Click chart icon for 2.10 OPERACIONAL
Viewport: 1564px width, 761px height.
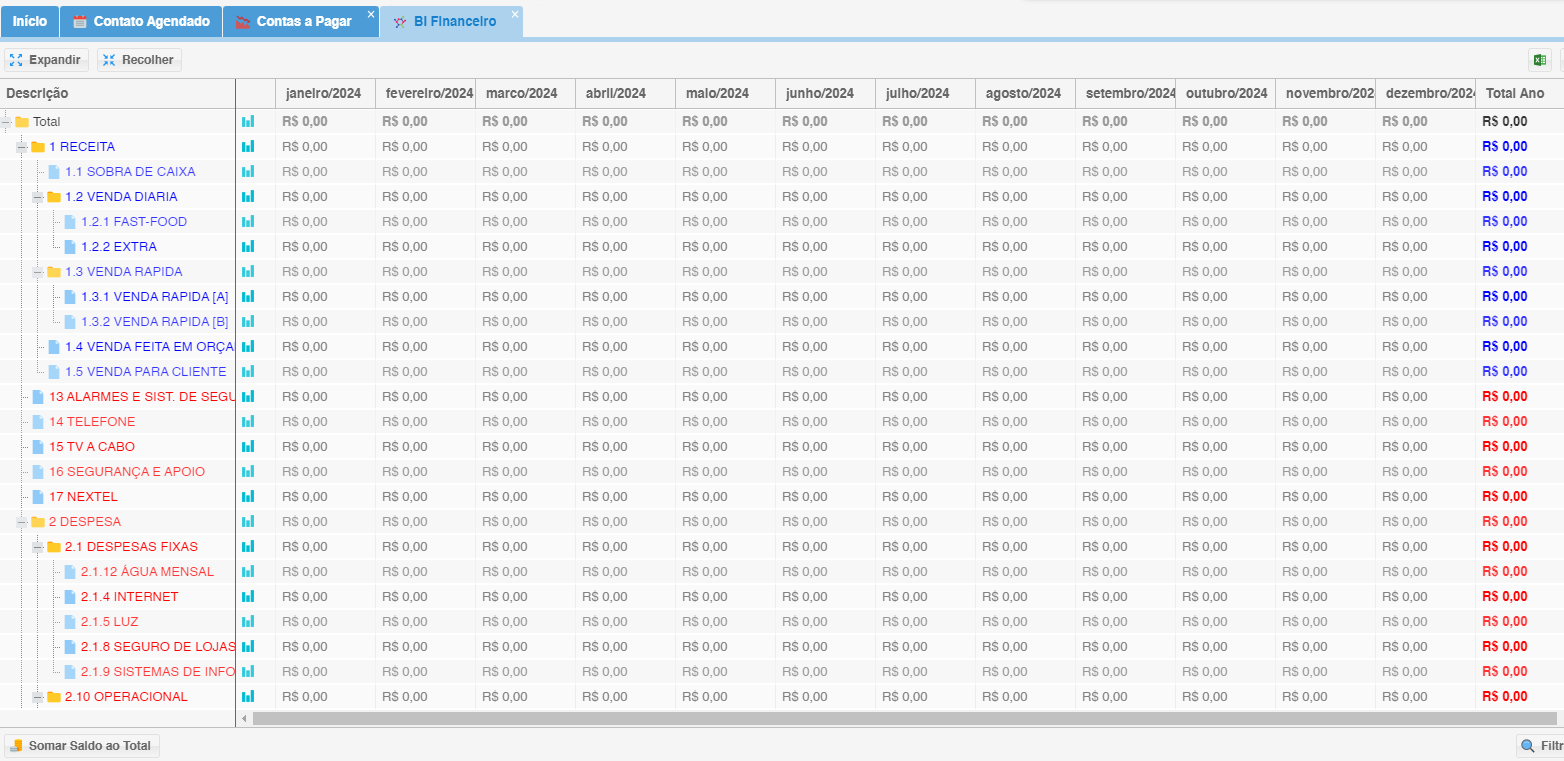coord(248,696)
